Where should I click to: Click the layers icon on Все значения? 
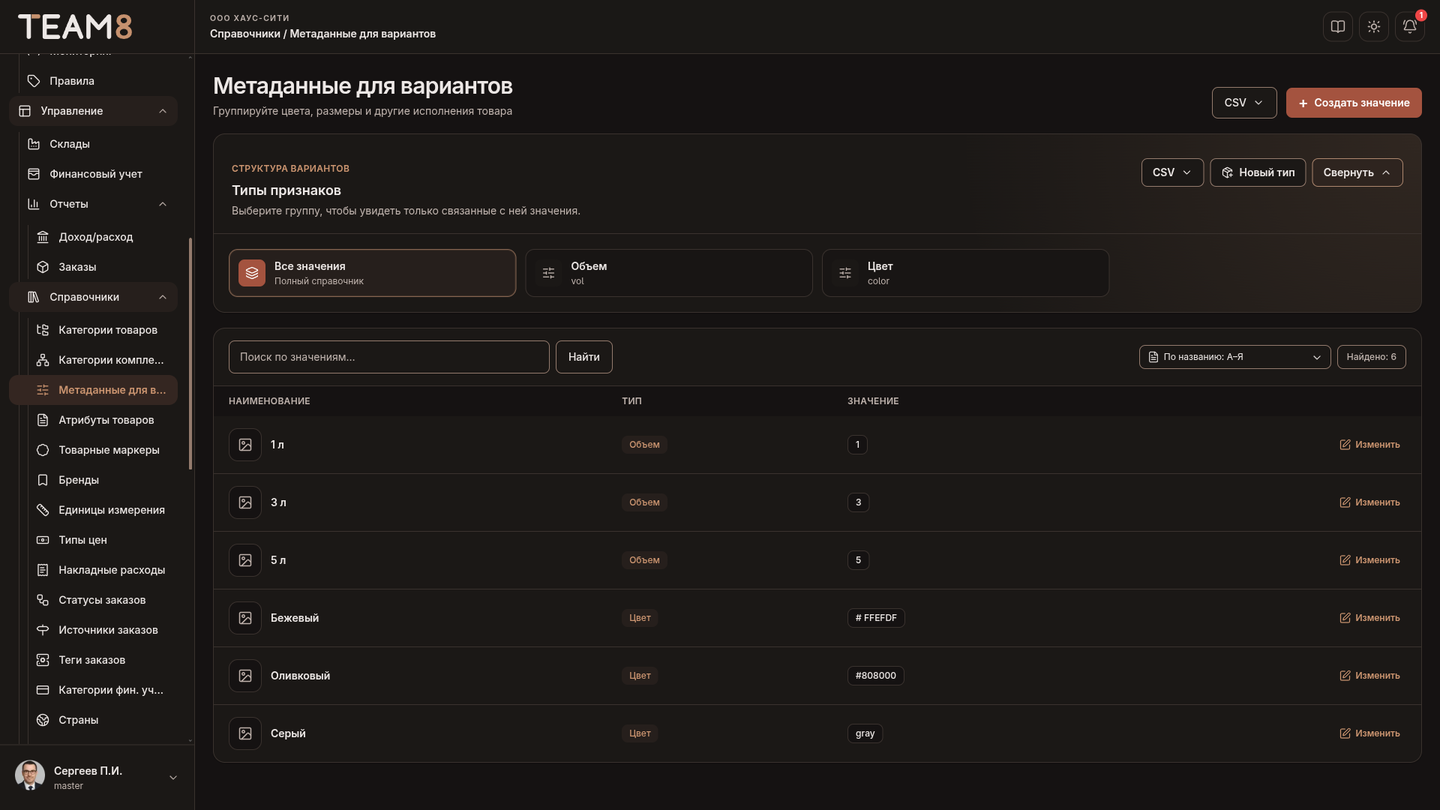[x=252, y=273]
